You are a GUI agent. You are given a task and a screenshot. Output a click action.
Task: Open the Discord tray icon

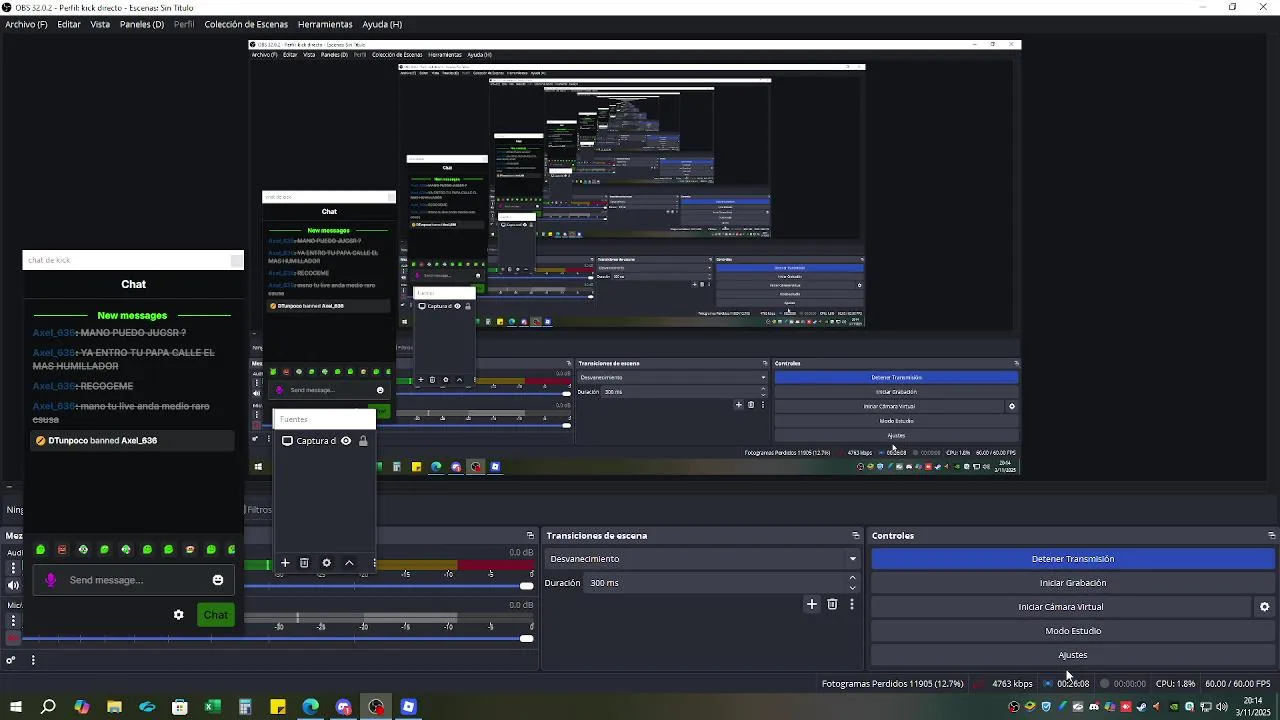pyautogui.click(x=1094, y=707)
